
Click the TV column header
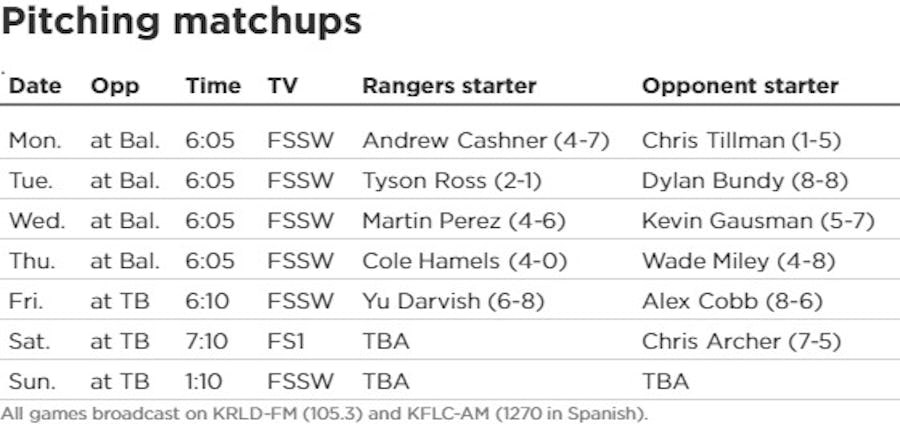click(282, 86)
